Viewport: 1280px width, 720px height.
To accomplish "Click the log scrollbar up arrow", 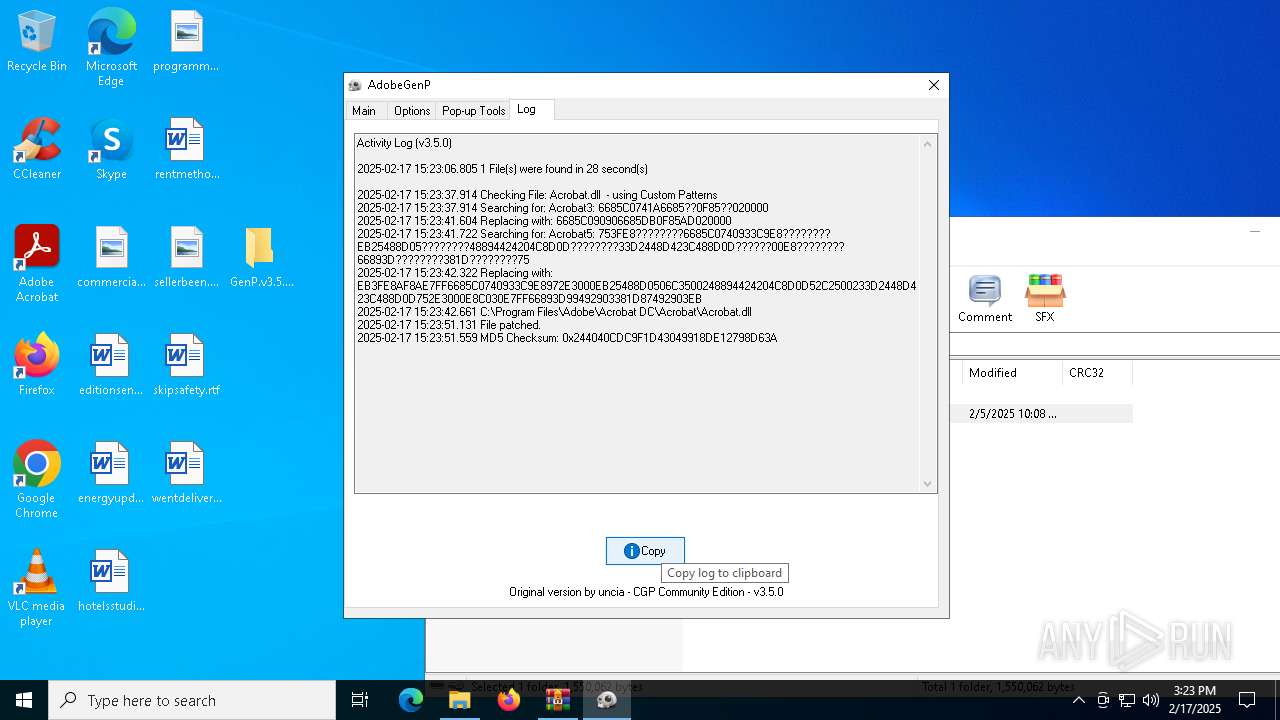I will 927,144.
